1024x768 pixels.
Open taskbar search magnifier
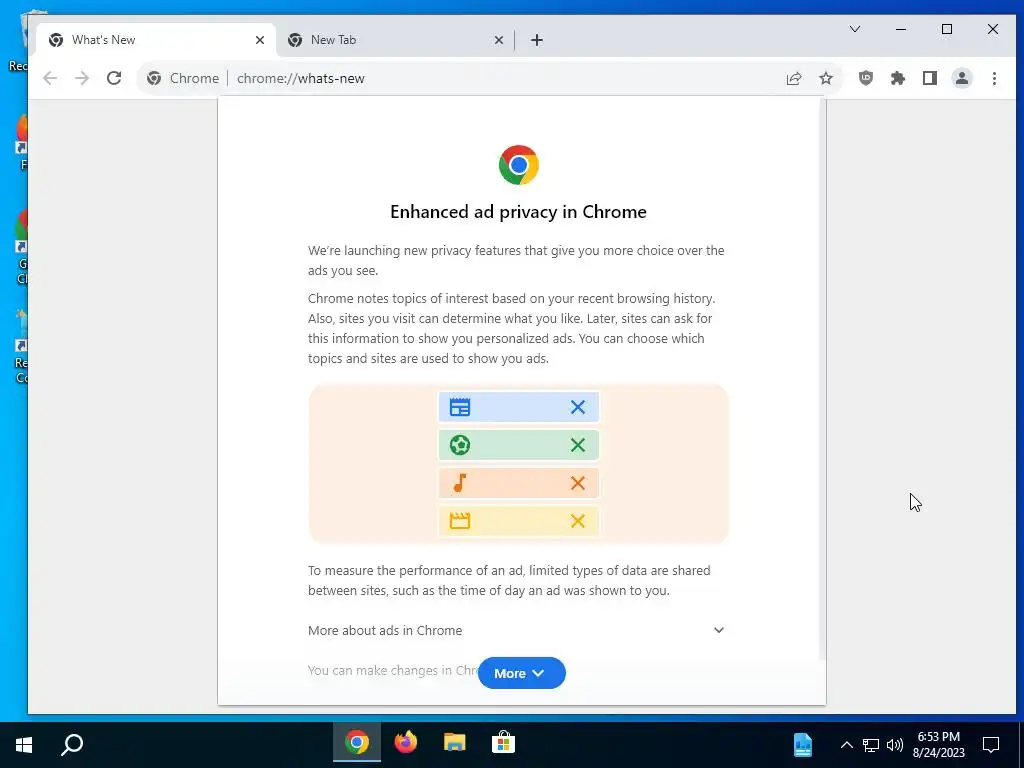[x=72, y=744]
